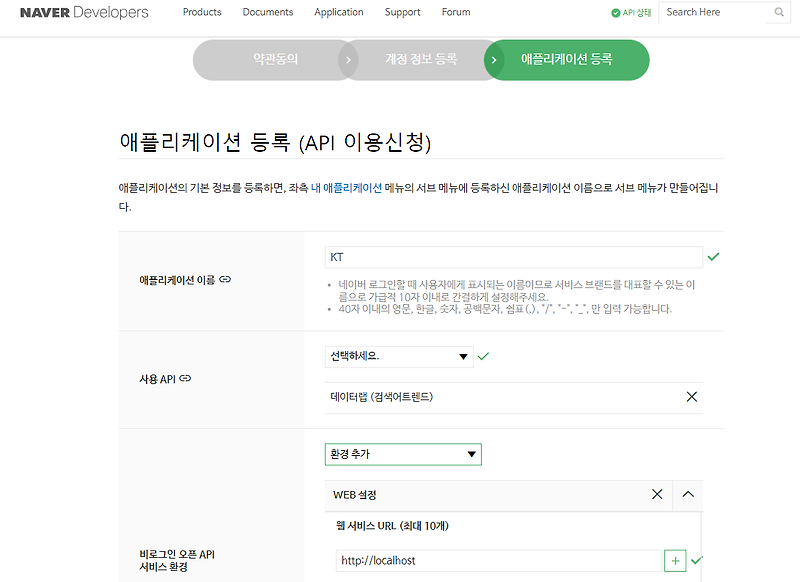Open the Documents menu
The height and width of the screenshot is (582, 800).
pos(267,12)
